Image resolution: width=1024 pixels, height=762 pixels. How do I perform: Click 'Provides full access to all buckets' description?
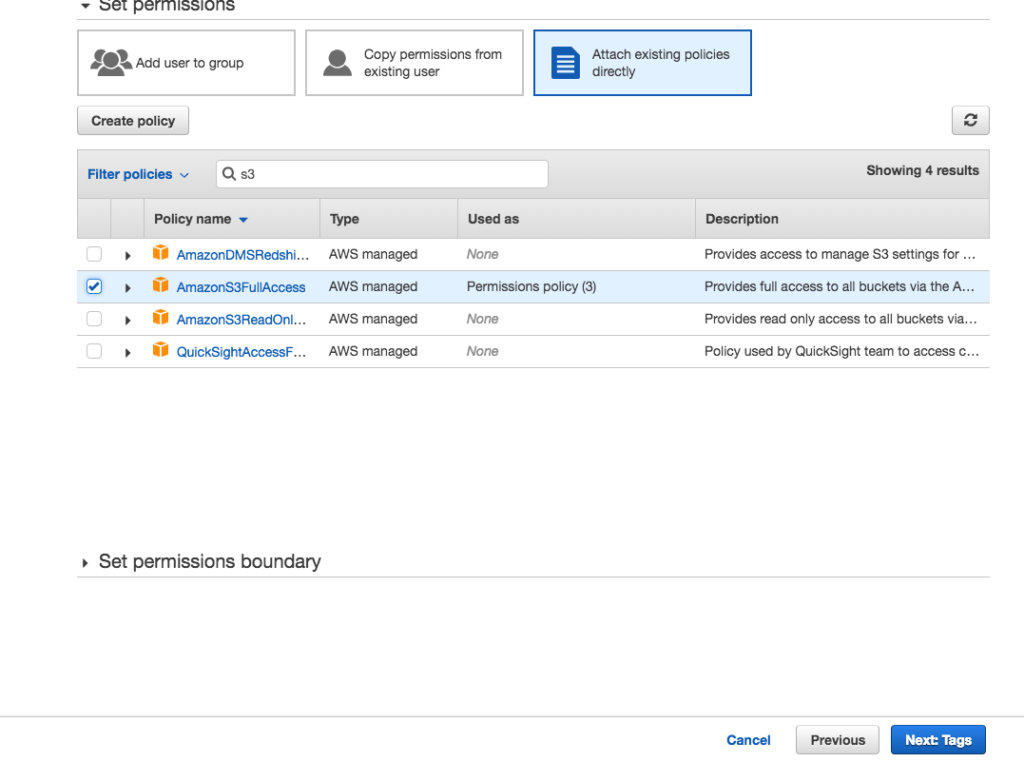(839, 287)
